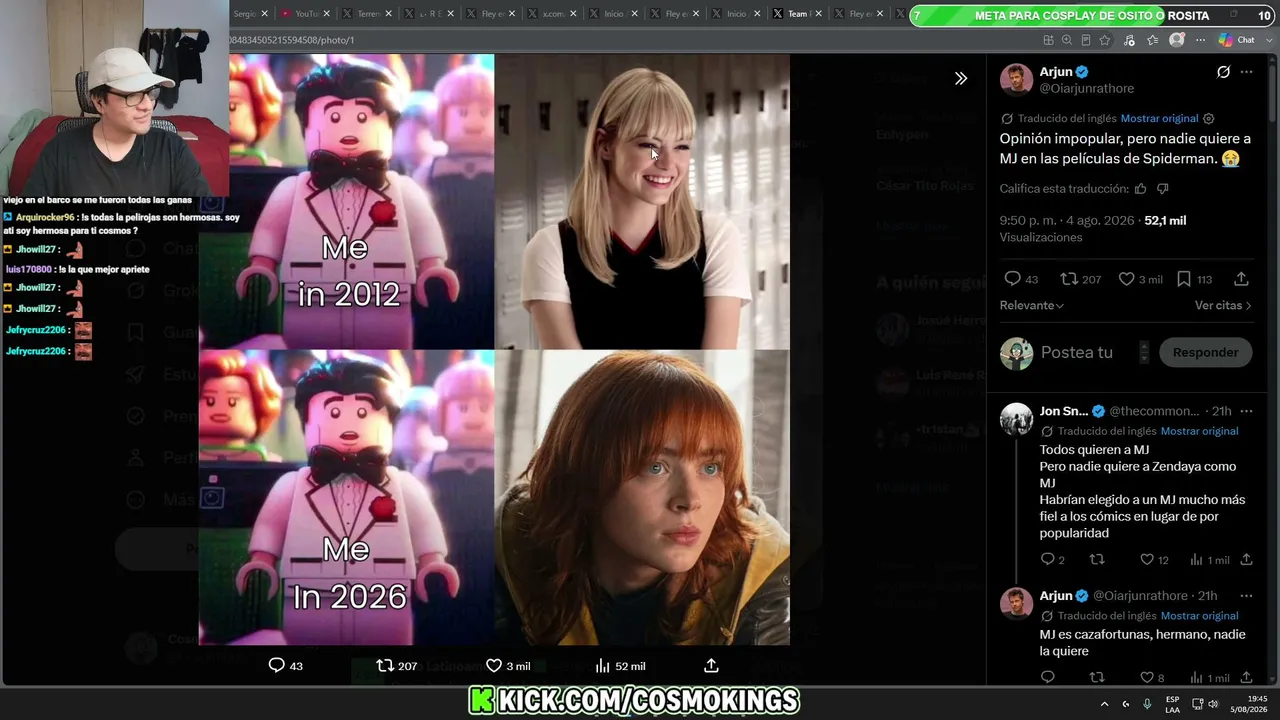Click Mostrar original on Arjun's cazafortunas reply
Image resolution: width=1280 pixels, height=720 pixels.
pyautogui.click(x=1199, y=616)
